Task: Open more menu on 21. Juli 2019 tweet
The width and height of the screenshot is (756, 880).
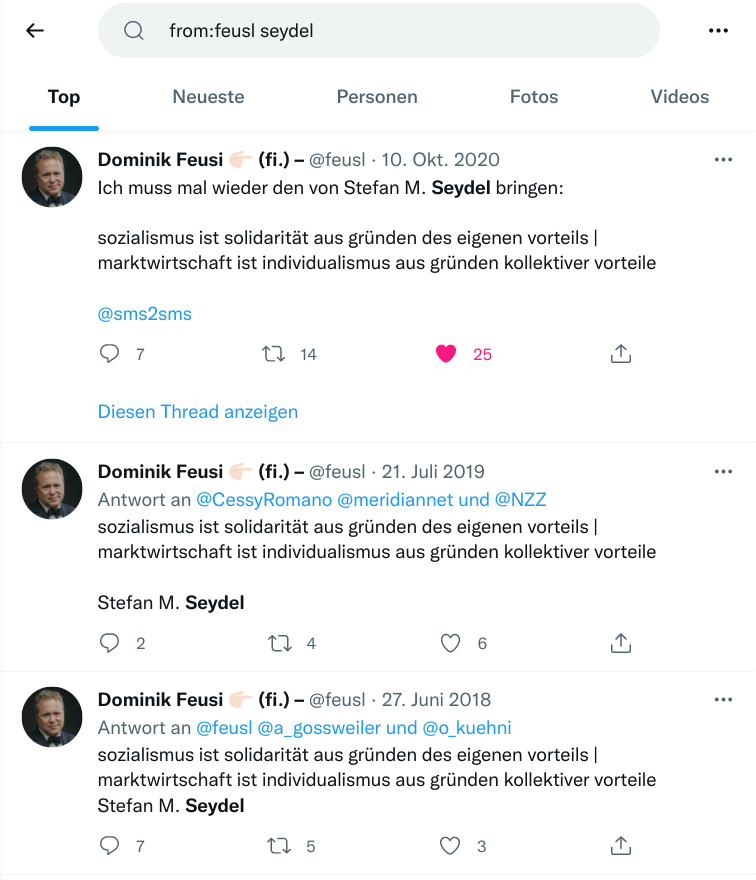Action: [x=723, y=472]
